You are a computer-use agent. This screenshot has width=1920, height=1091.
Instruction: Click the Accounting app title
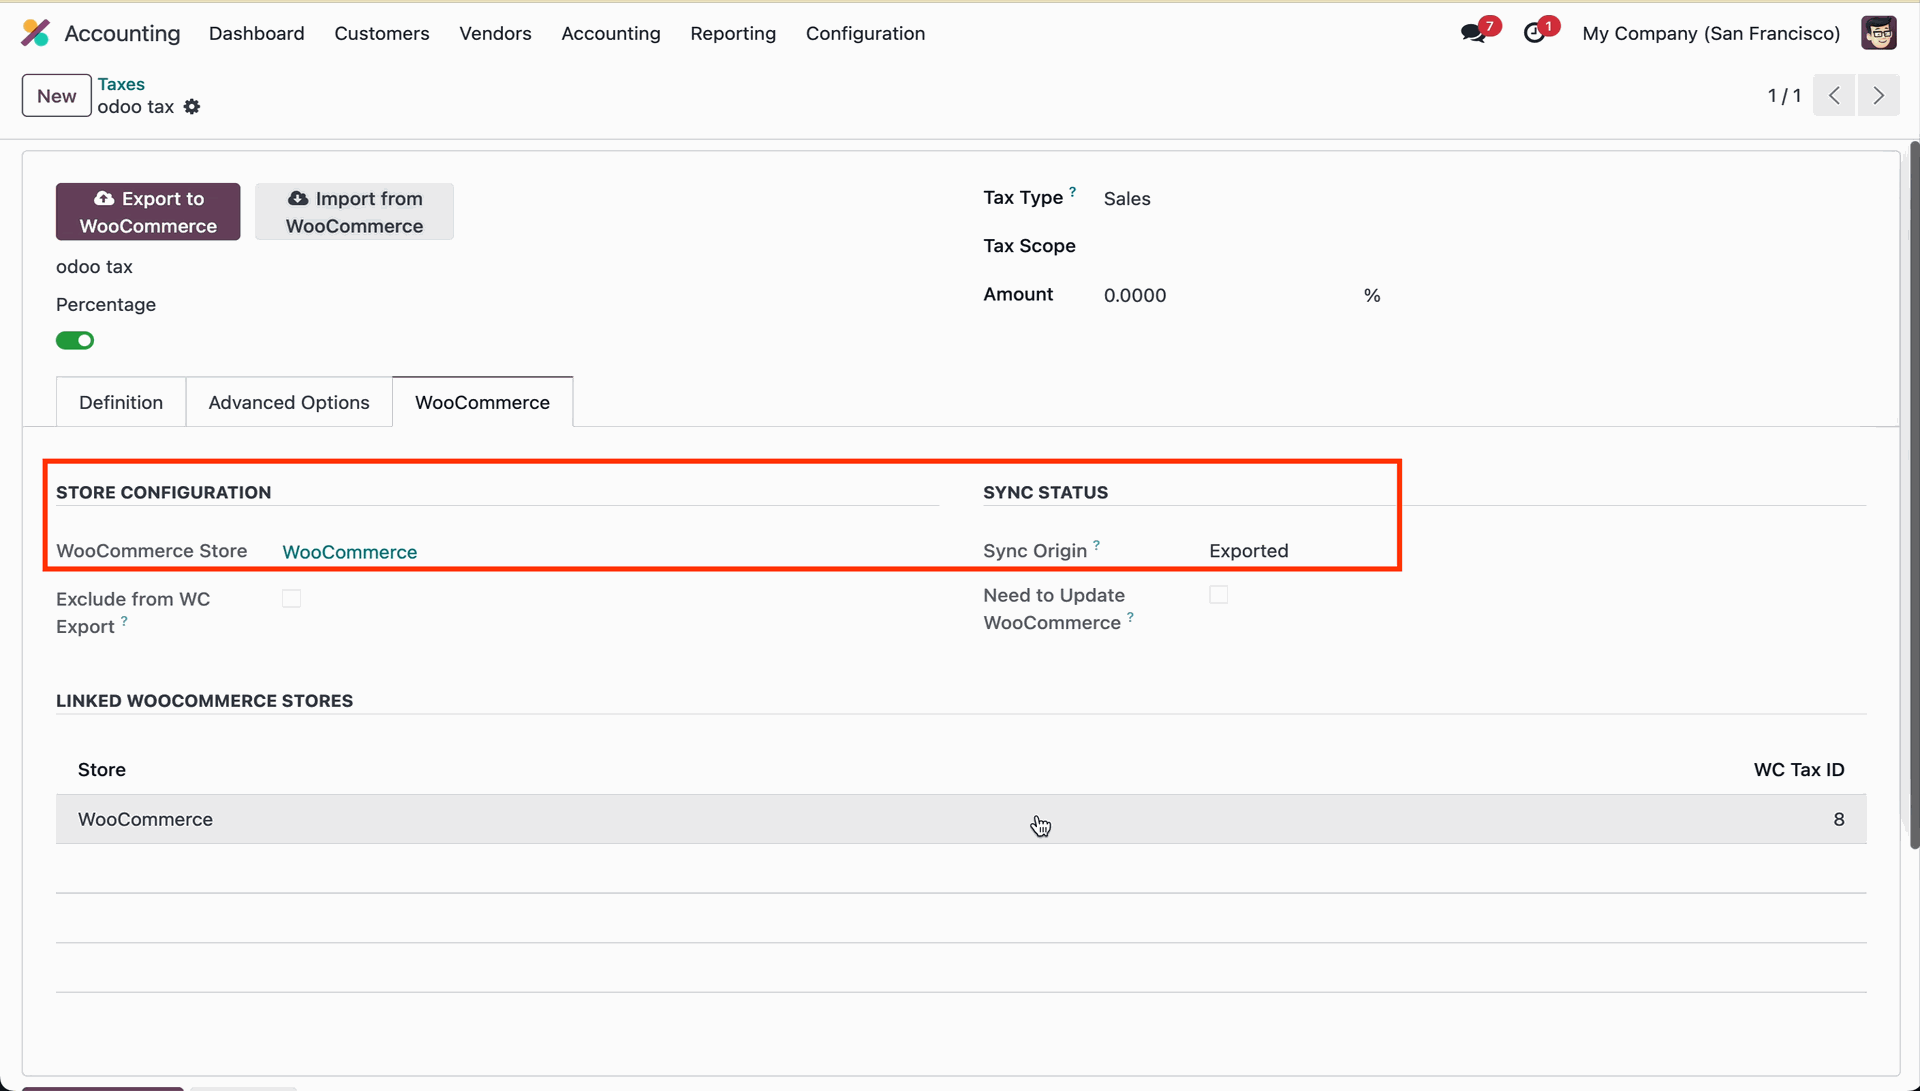pyautogui.click(x=122, y=33)
